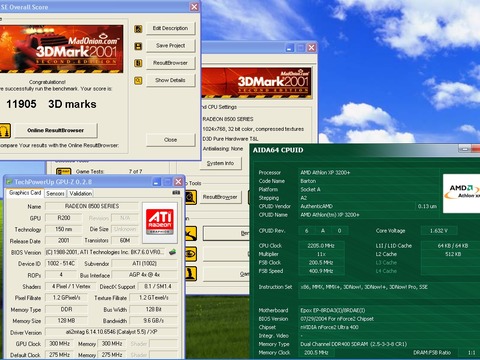Click the Motherboard value Epox EP-8RDA3
Screen dimensions: 480x360
[333, 310]
